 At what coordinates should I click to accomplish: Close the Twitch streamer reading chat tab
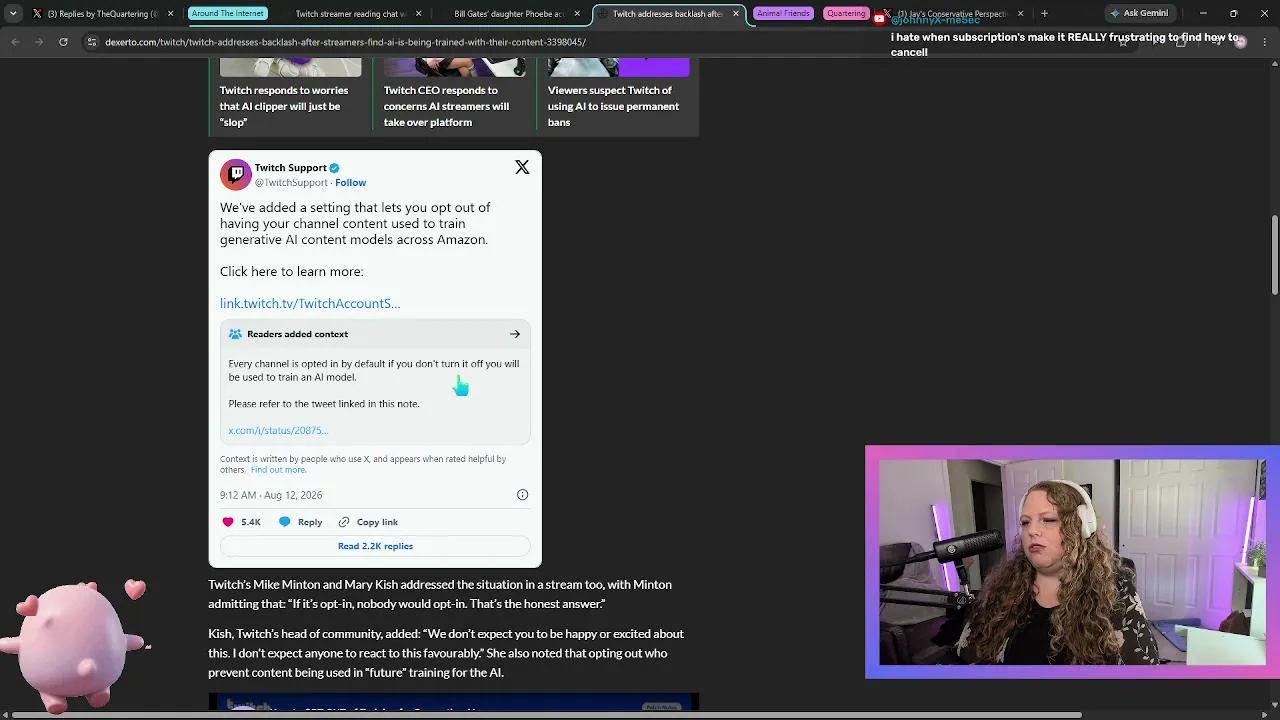click(x=418, y=14)
